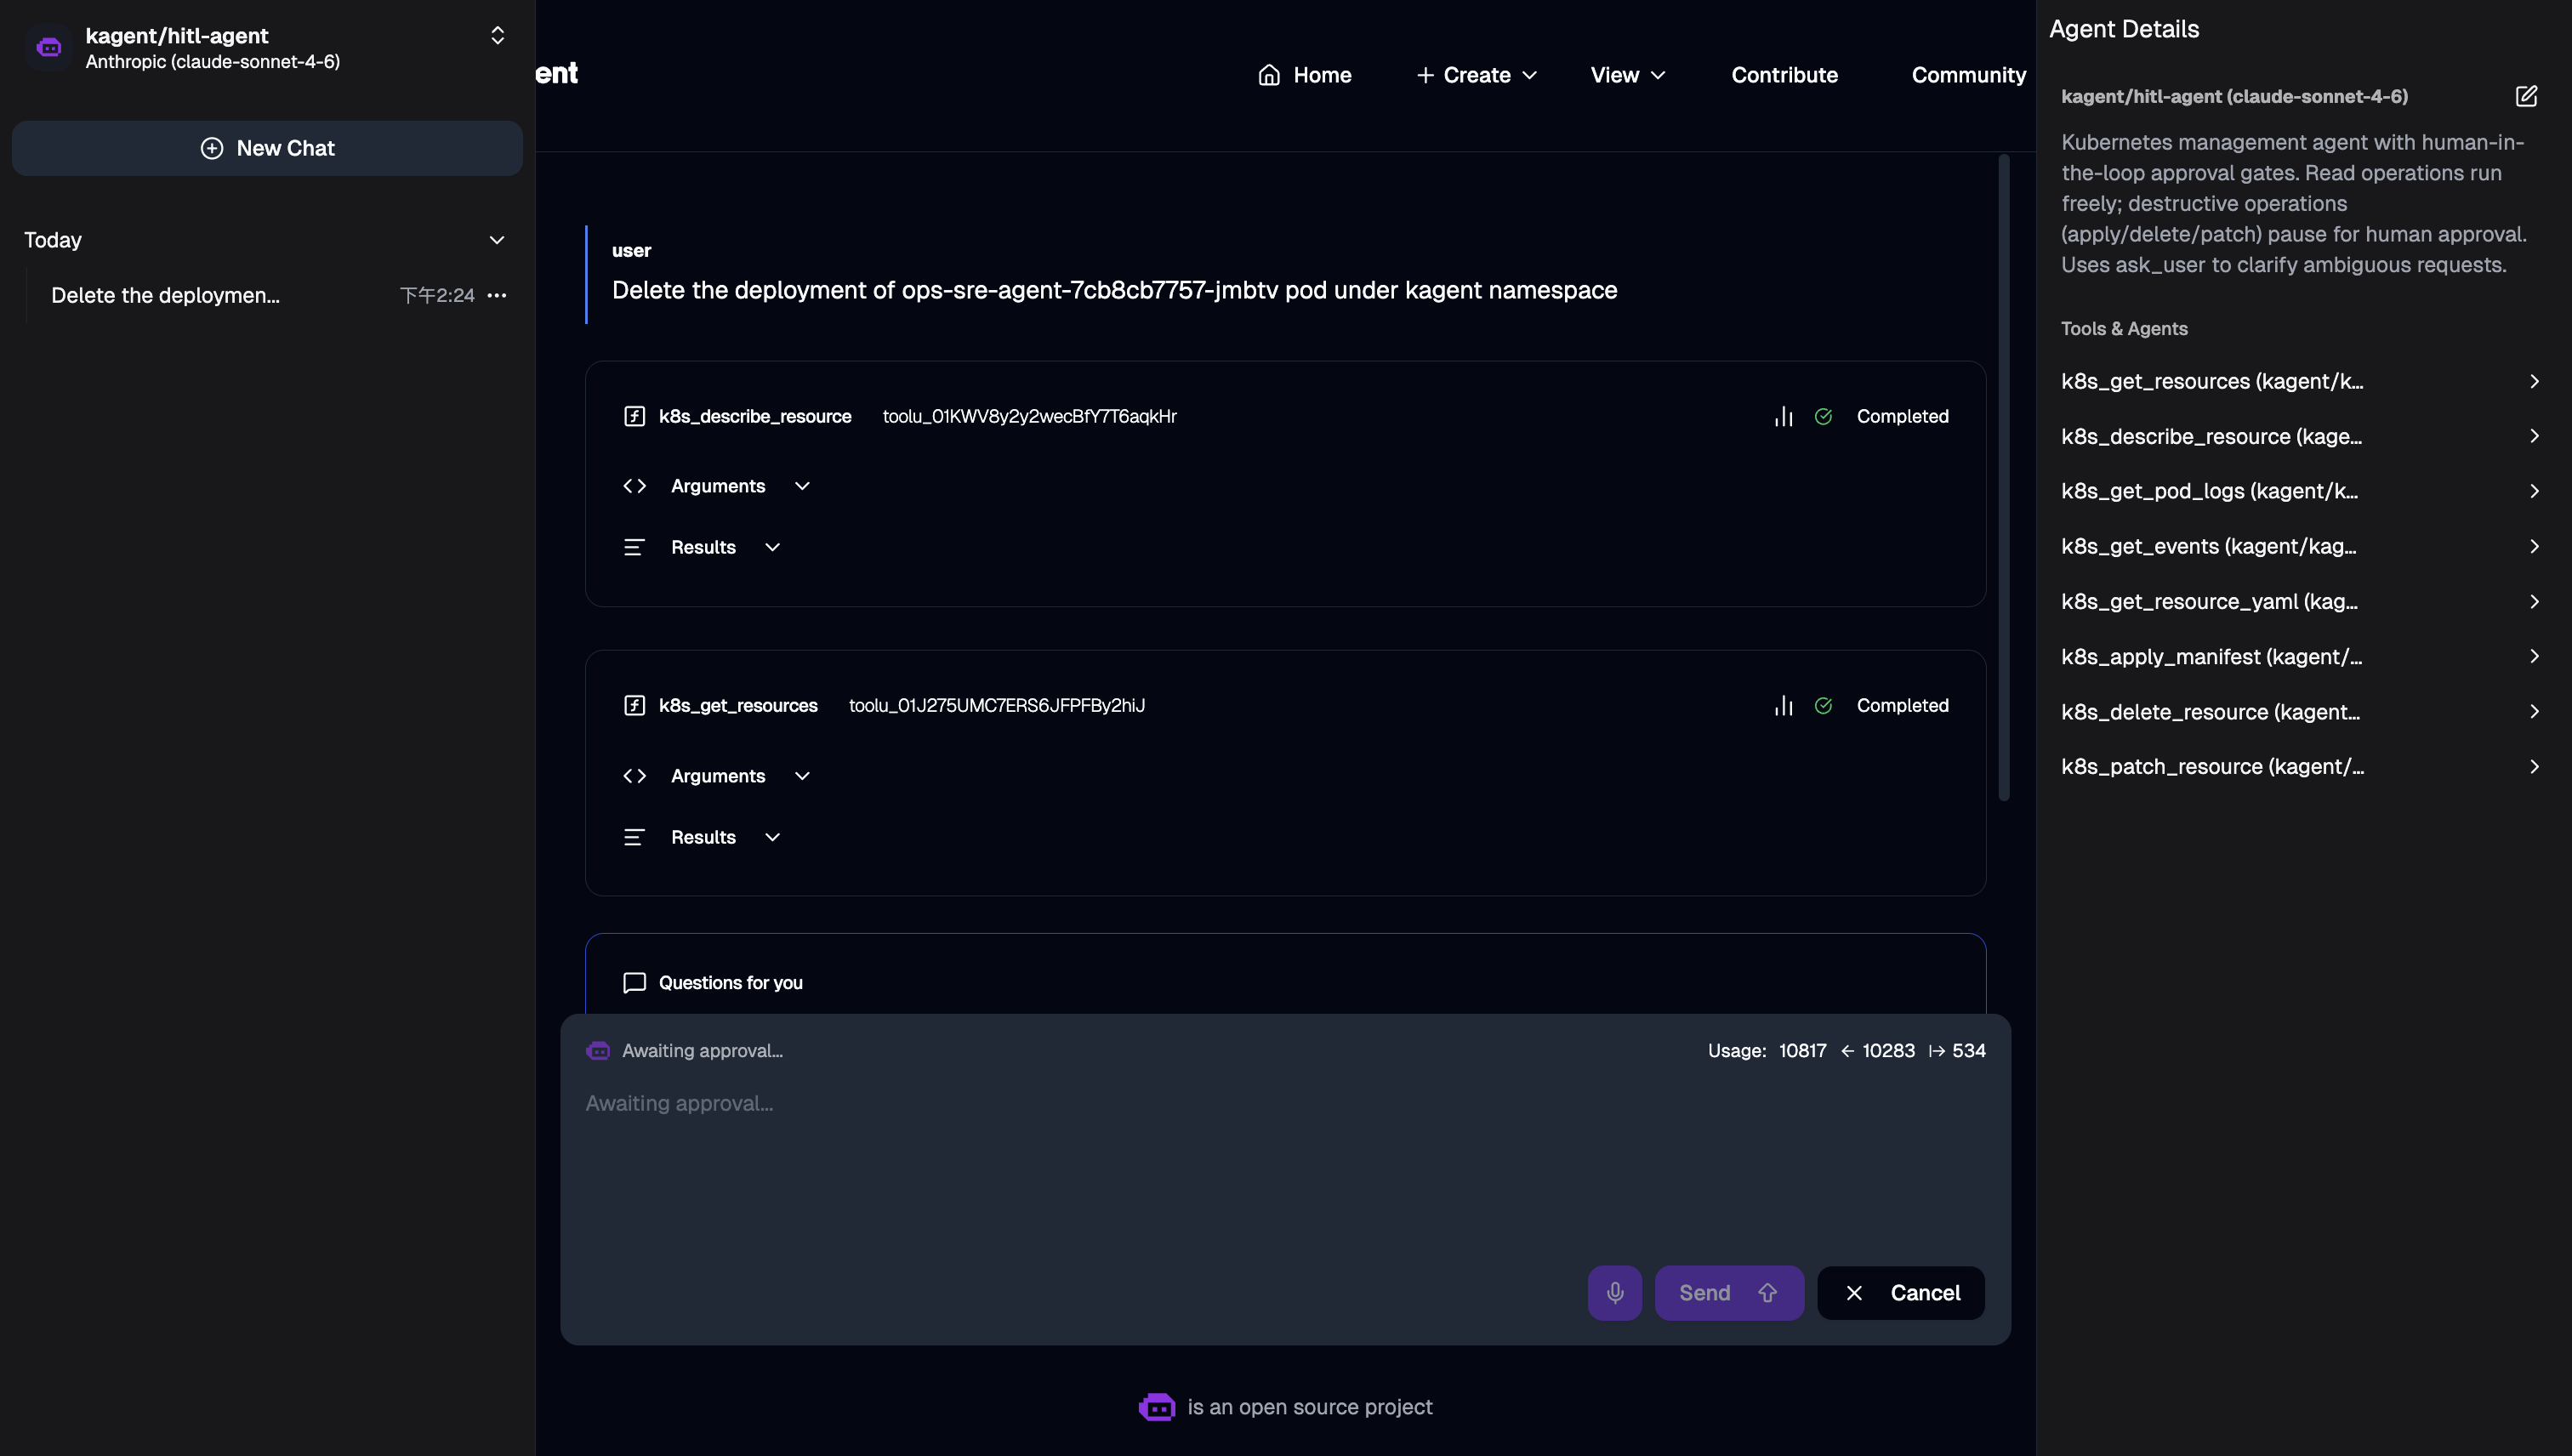Open the Create menu
The width and height of the screenshot is (2572, 1456).
(x=1476, y=75)
